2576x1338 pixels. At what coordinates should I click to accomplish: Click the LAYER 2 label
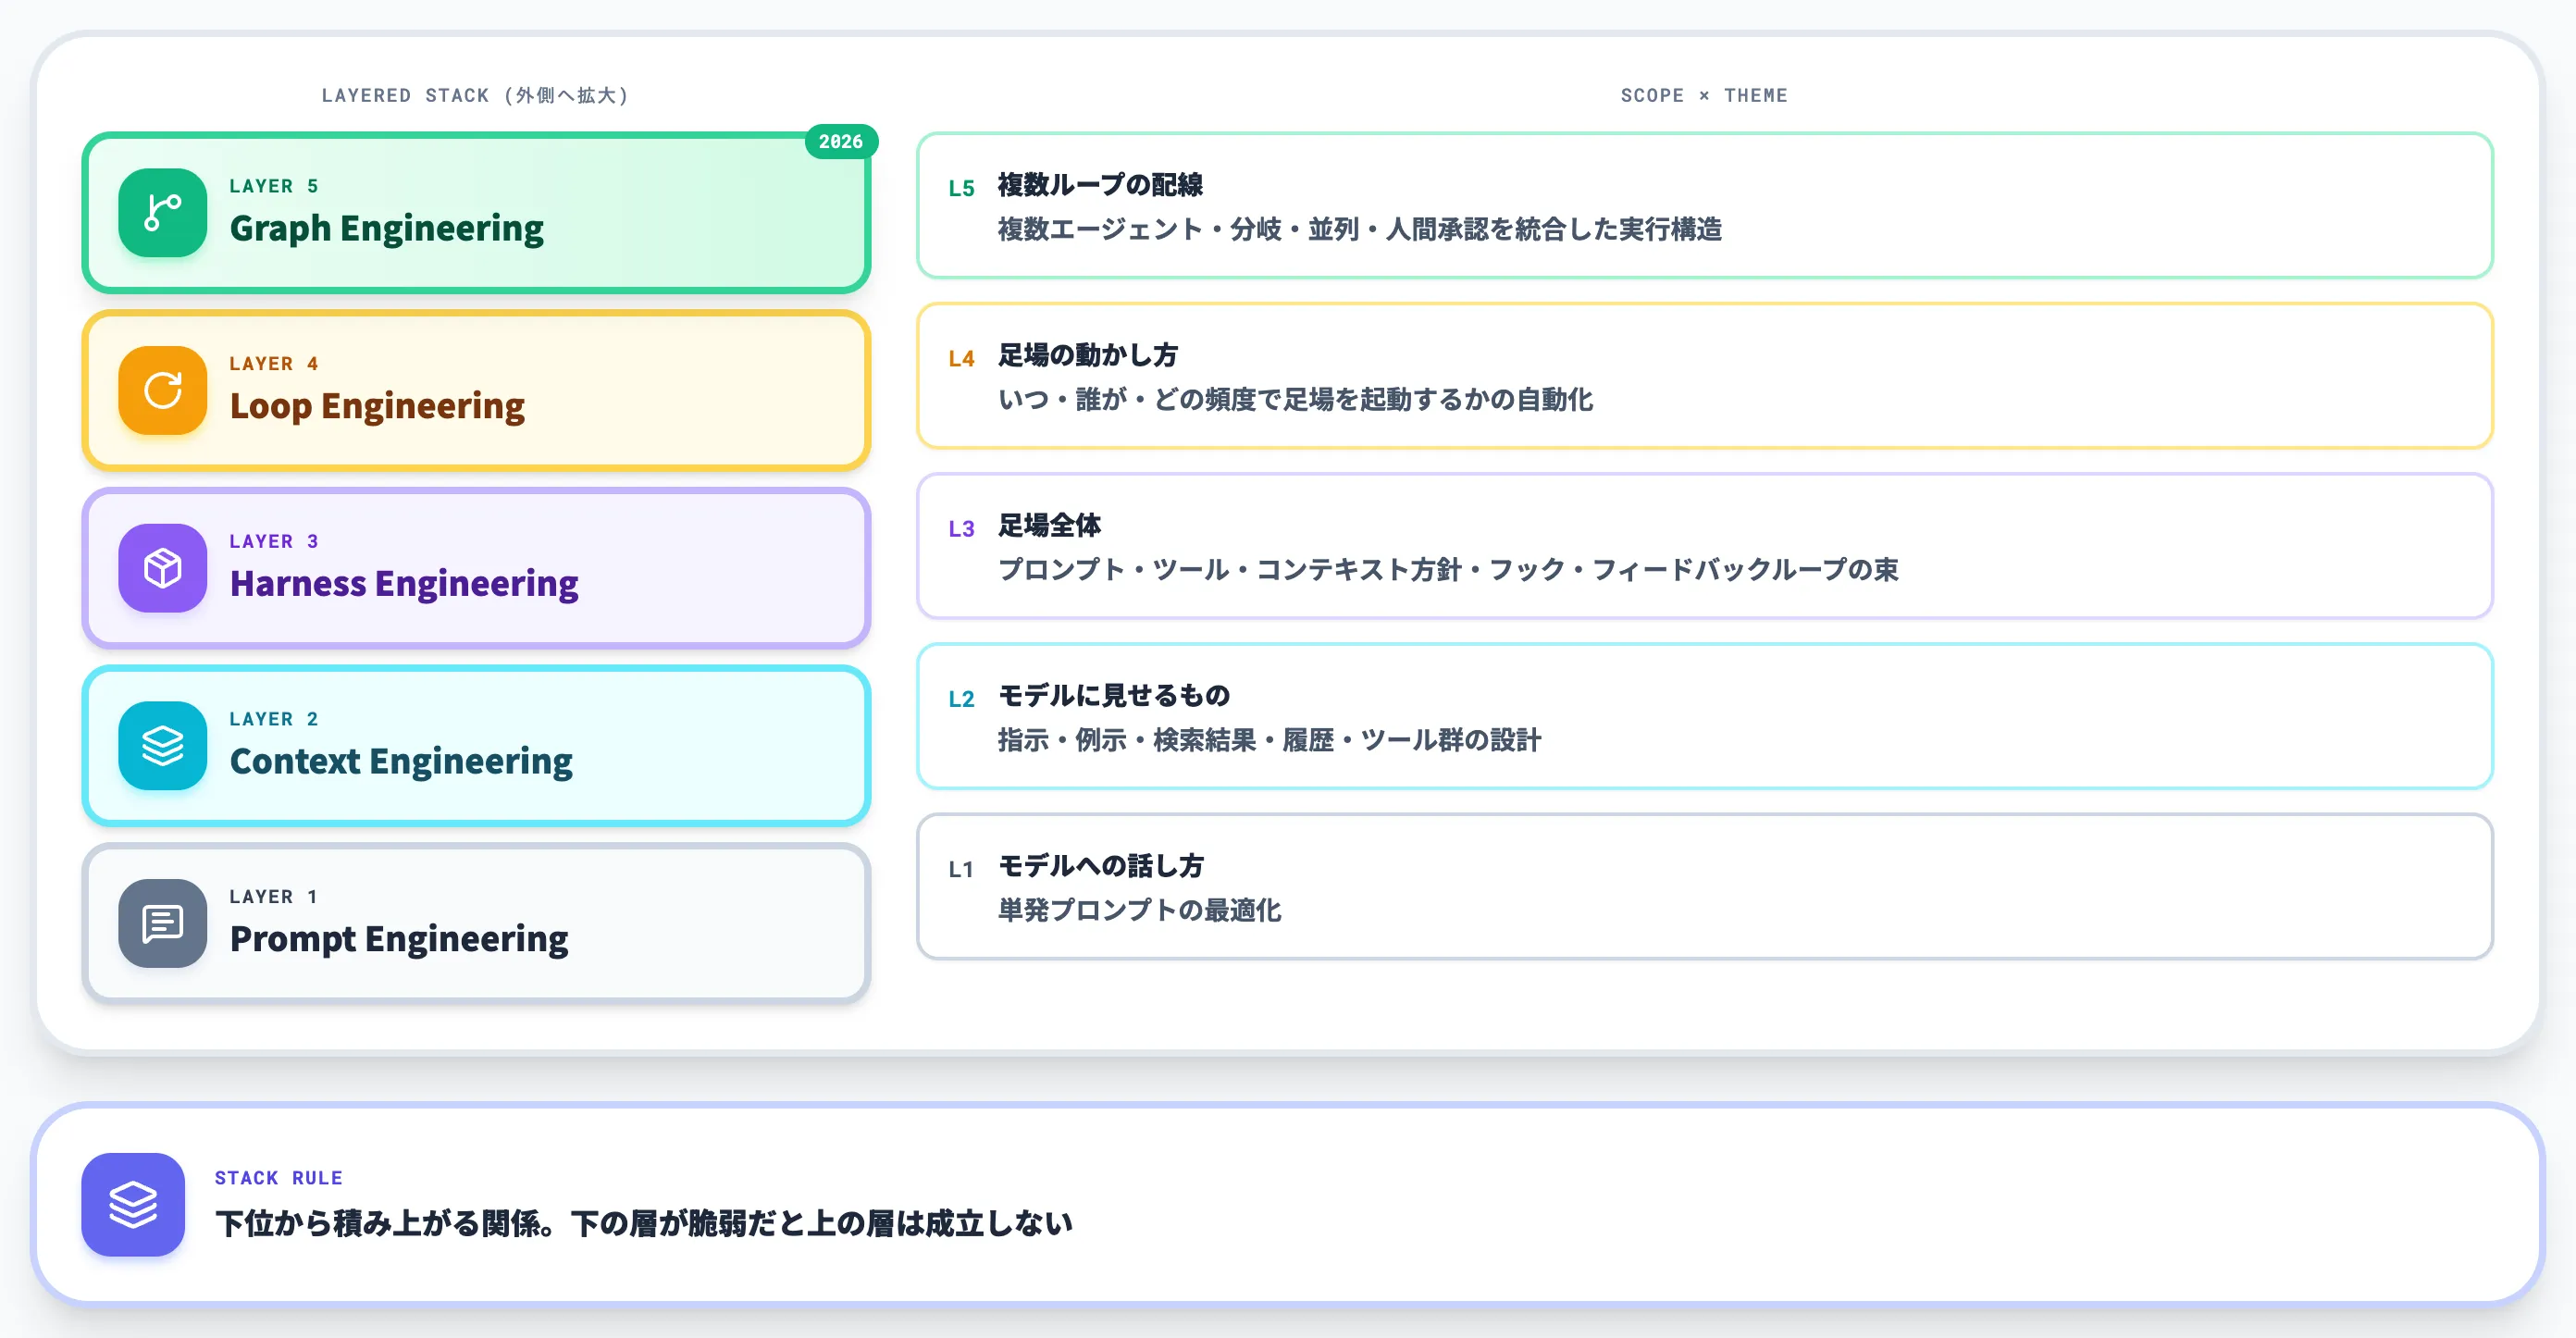coord(274,719)
